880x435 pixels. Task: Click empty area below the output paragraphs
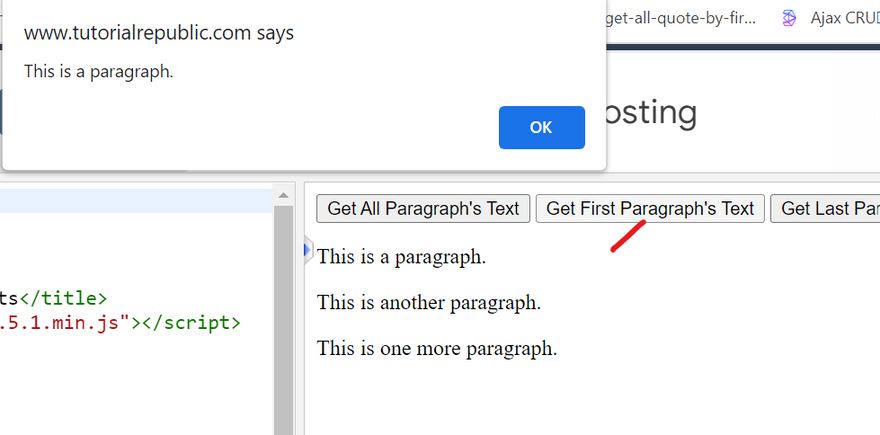pyautogui.click(x=590, y=400)
